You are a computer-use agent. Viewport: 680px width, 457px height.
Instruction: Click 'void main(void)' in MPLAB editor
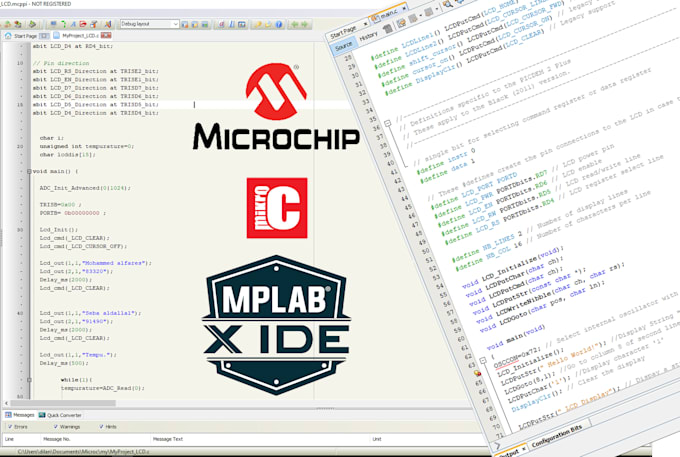516,337
